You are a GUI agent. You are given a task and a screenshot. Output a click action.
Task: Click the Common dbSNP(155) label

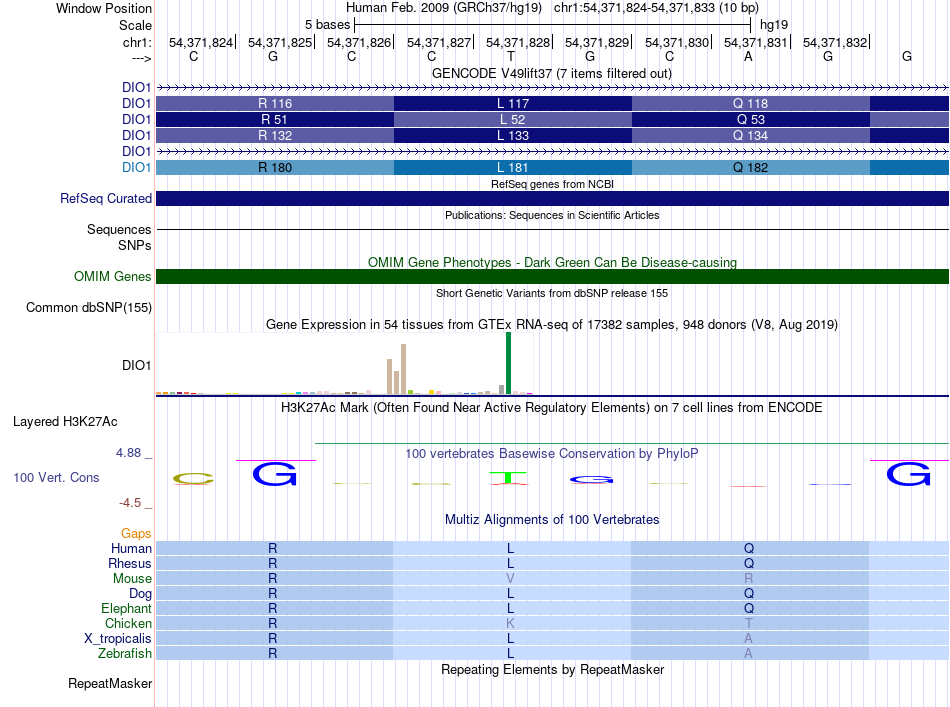pos(89,307)
